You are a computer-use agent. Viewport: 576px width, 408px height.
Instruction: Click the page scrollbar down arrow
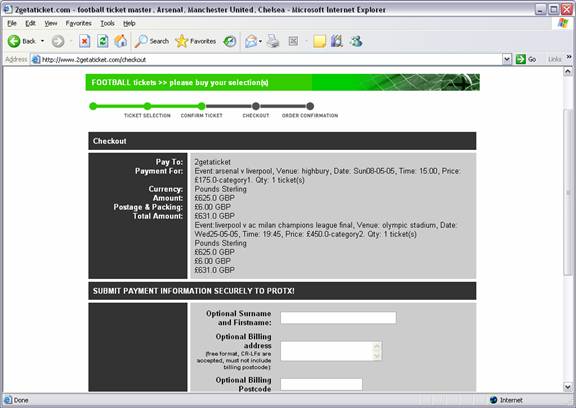pyautogui.click(x=568, y=387)
